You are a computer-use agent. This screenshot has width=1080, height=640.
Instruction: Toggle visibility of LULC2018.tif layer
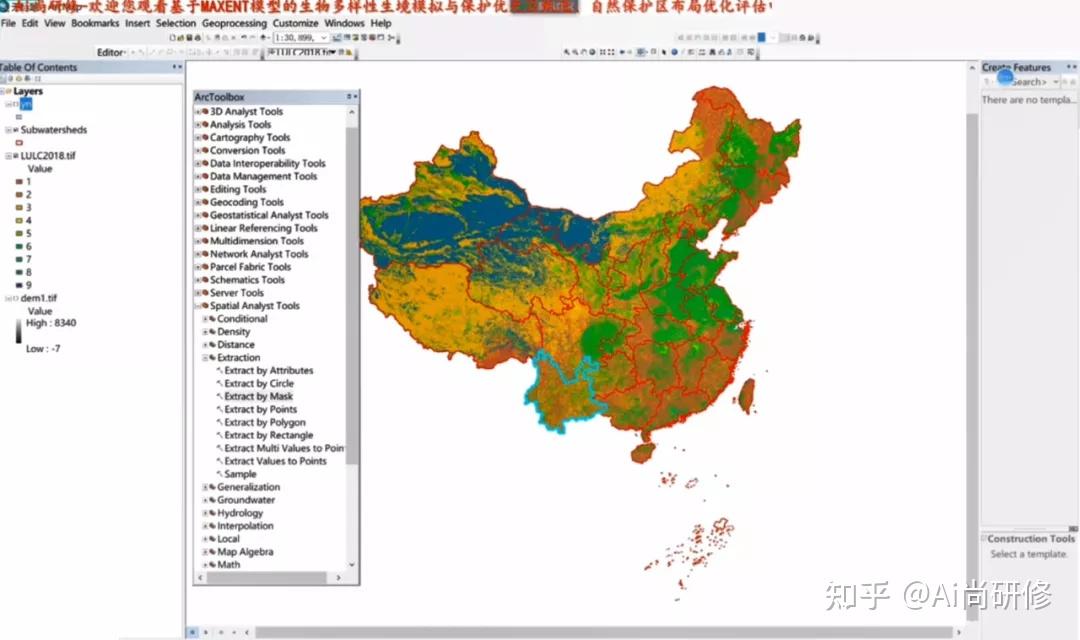tap(15, 156)
